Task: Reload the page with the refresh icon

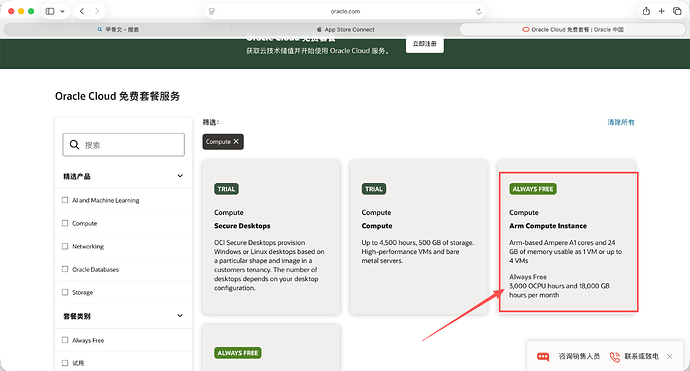Action: click(478, 11)
